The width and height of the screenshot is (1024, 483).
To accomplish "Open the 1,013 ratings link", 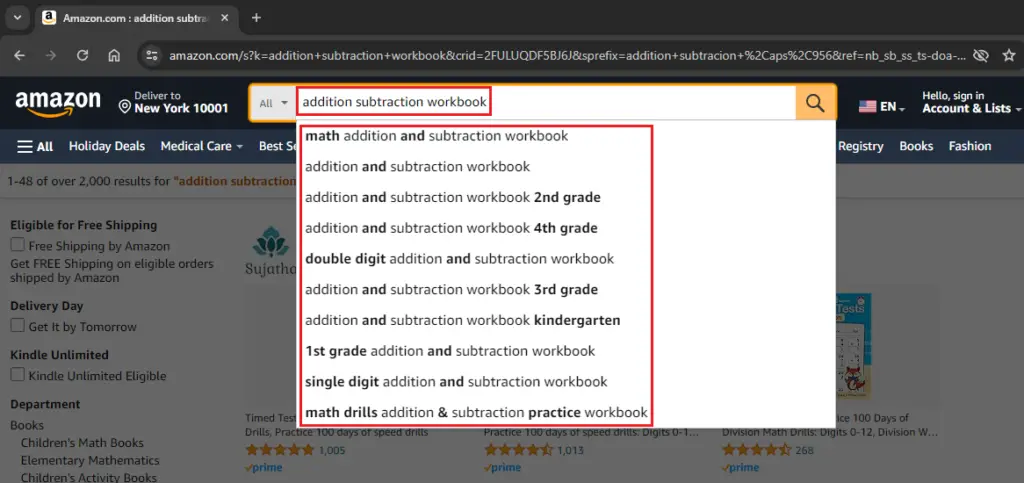I will click(571, 450).
